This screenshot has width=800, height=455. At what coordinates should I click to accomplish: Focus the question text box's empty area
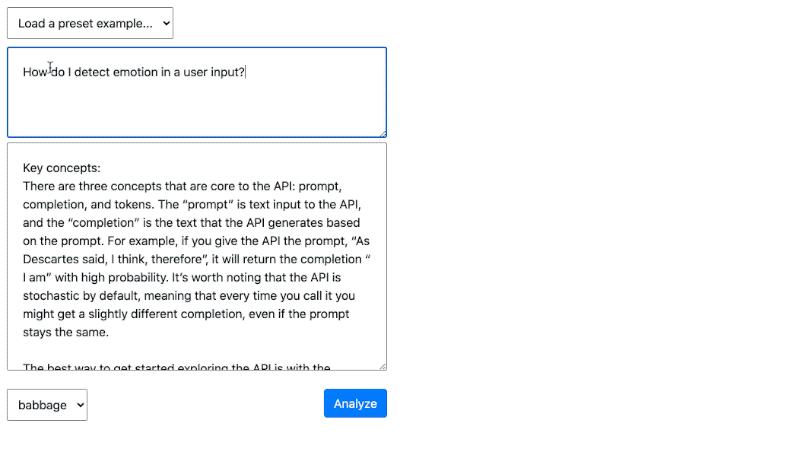click(x=196, y=108)
